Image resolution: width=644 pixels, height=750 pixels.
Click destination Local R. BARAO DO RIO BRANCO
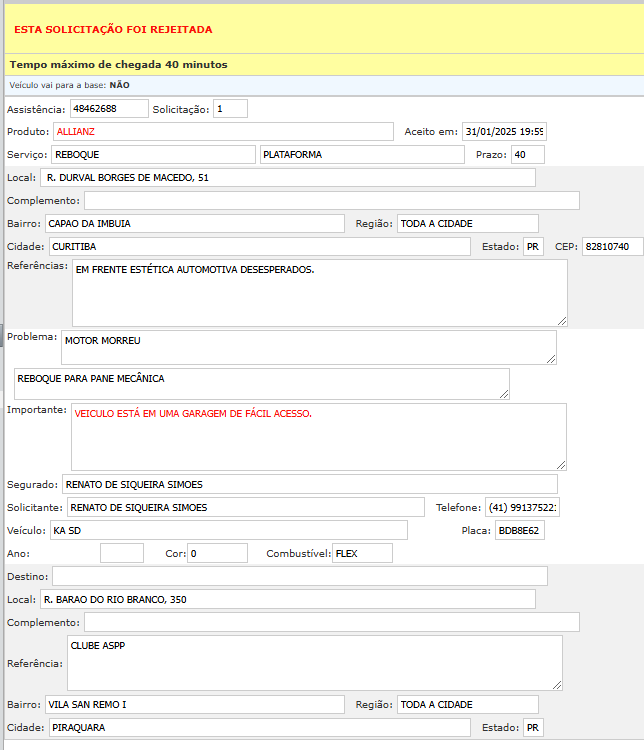pyautogui.click(x=288, y=599)
